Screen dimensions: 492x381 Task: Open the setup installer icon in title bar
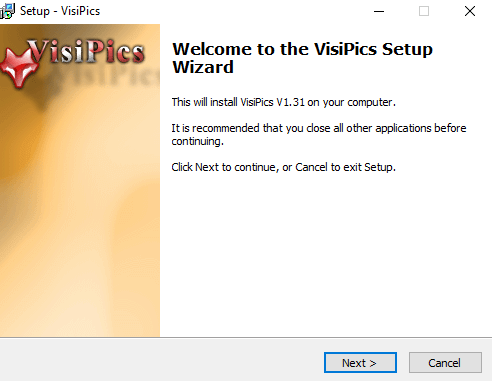pos(7,11)
